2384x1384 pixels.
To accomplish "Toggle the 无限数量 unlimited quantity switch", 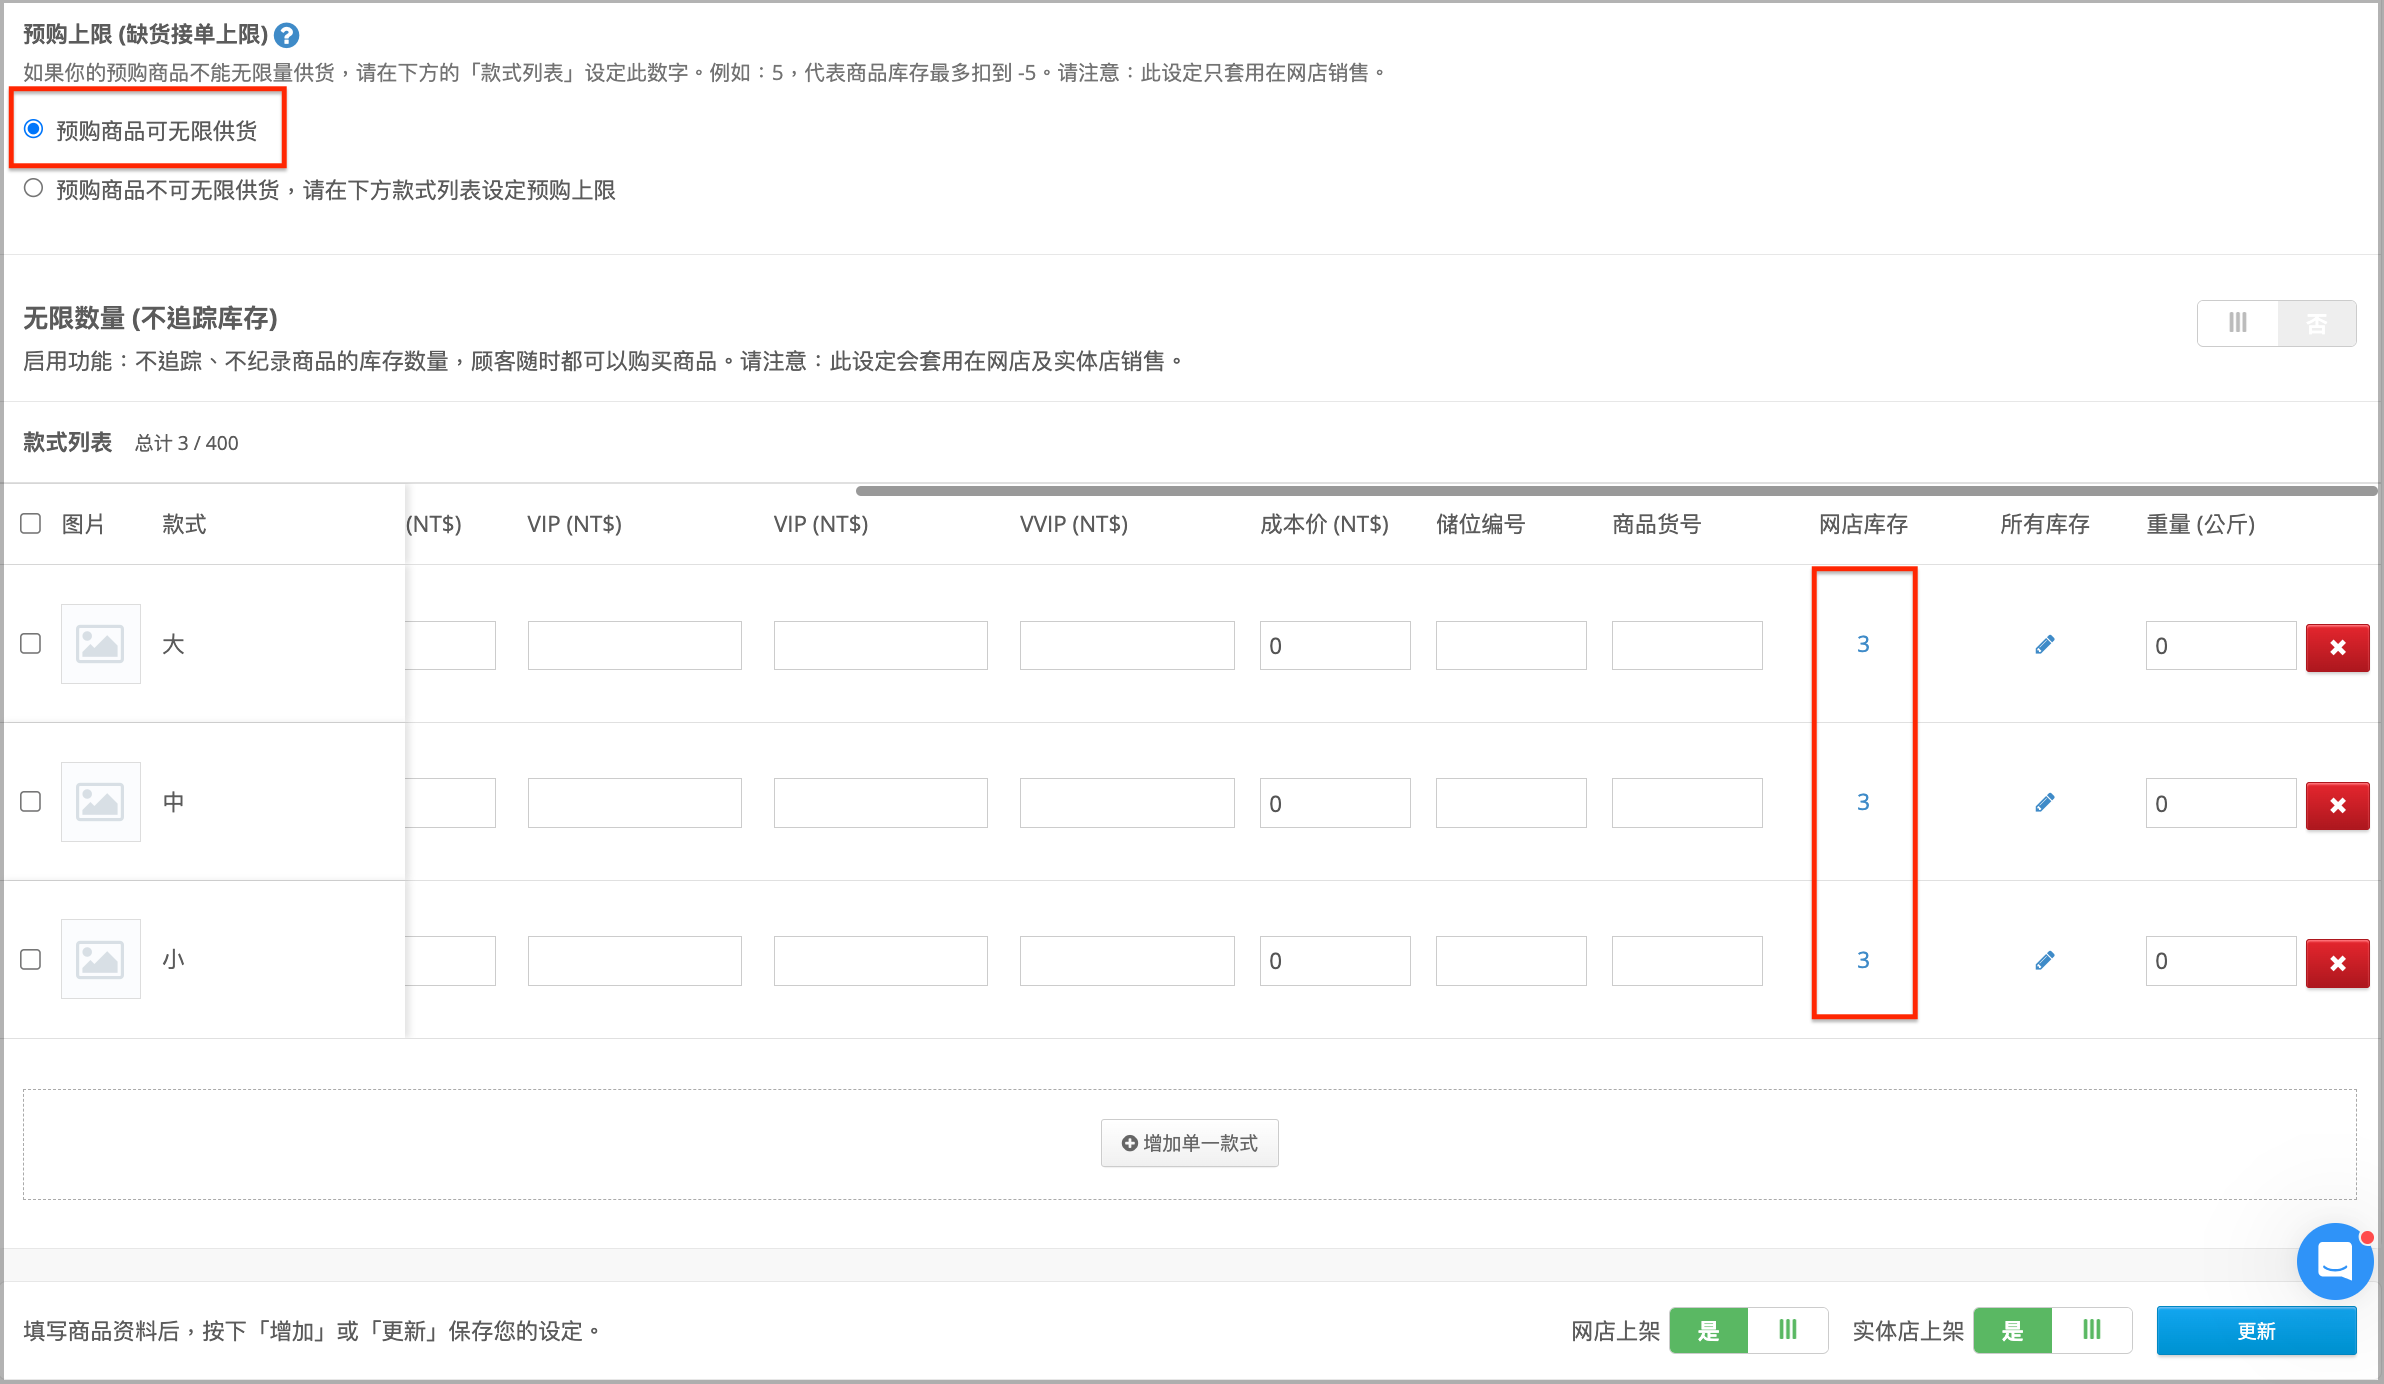I will (x=2276, y=323).
